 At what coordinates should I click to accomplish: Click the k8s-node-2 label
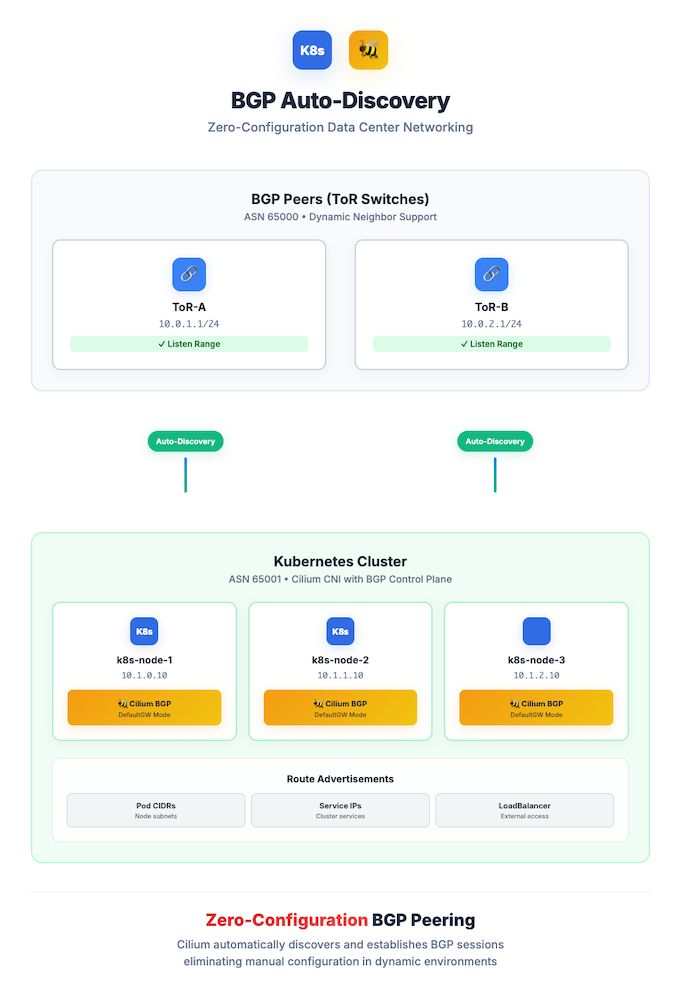coord(340,660)
